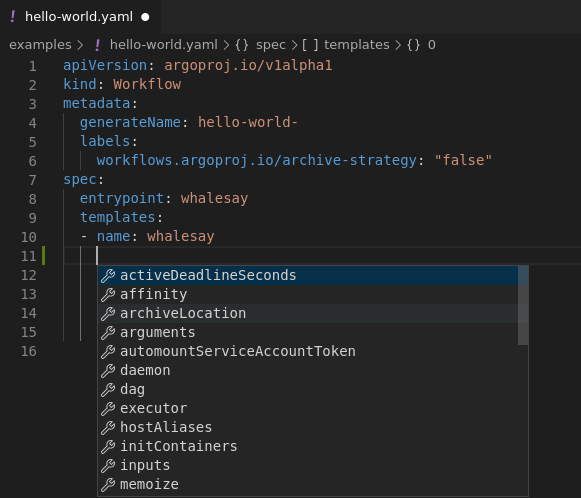Click the archive-strategy label key

click(x=257, y=160)
